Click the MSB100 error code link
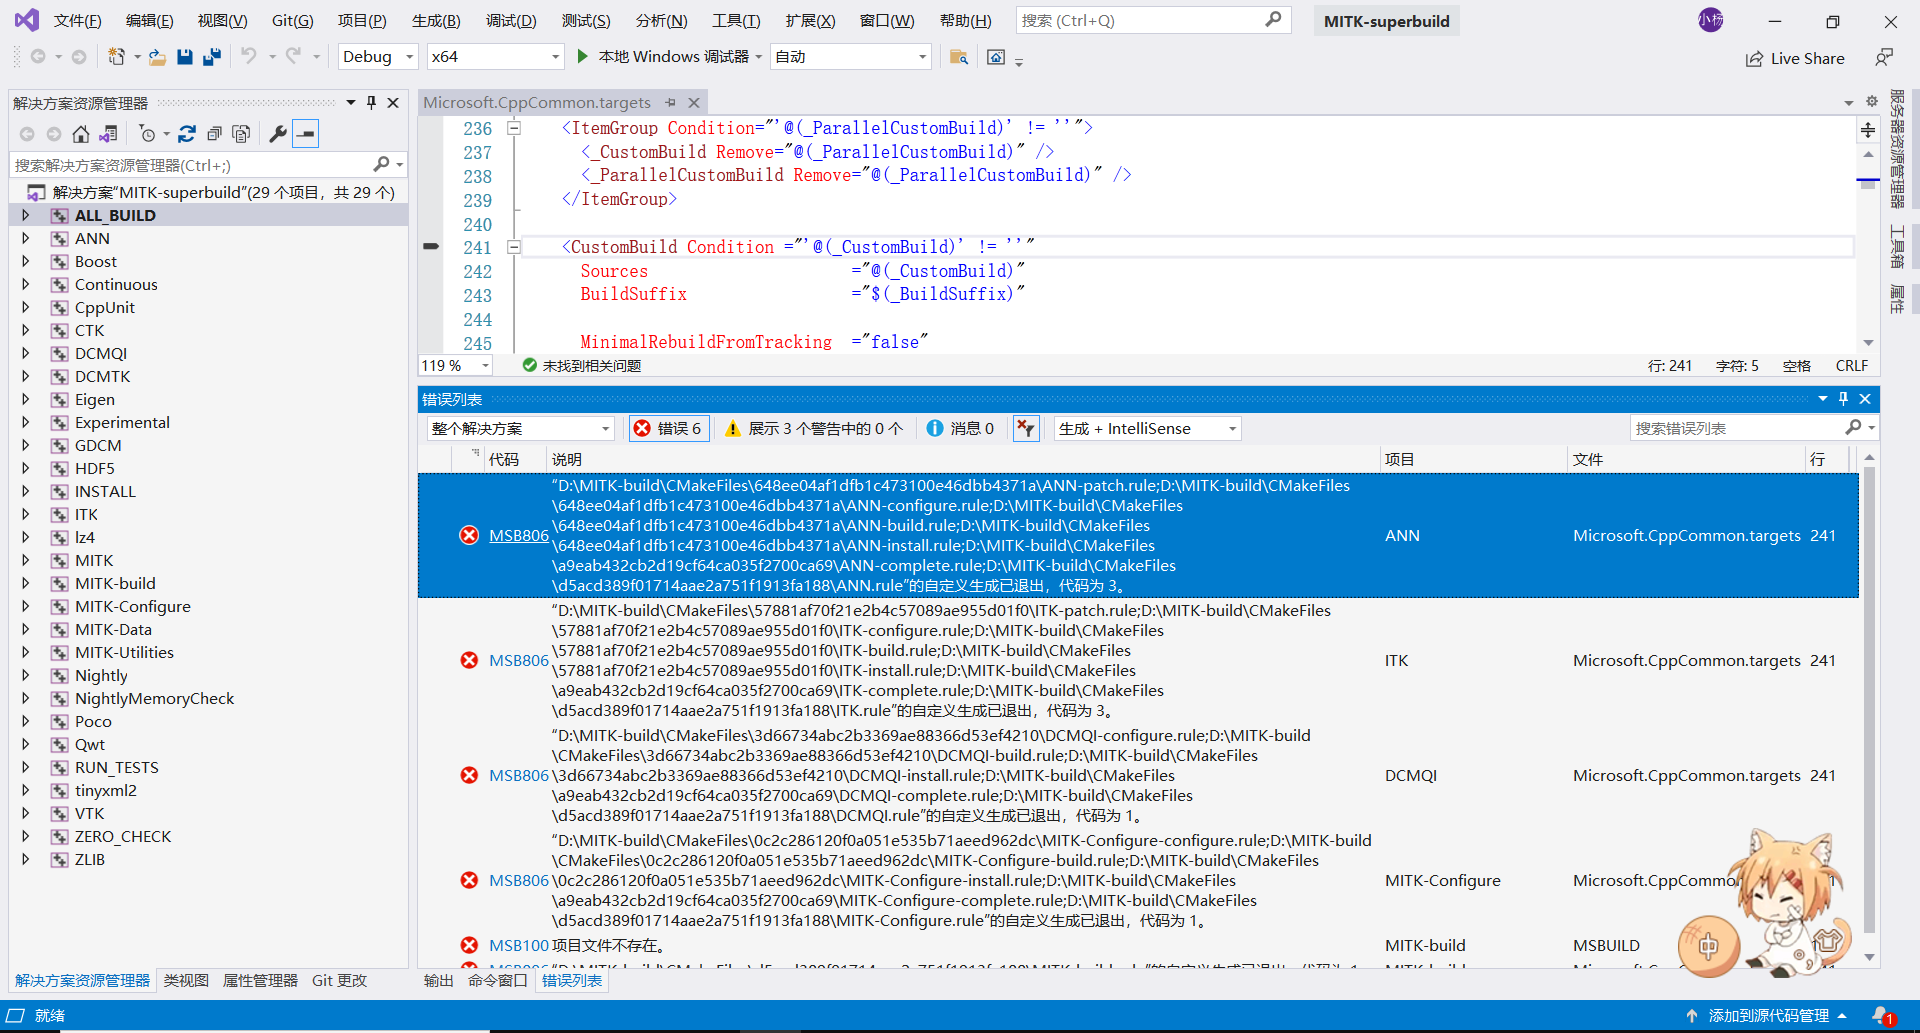 pos(519,946)
